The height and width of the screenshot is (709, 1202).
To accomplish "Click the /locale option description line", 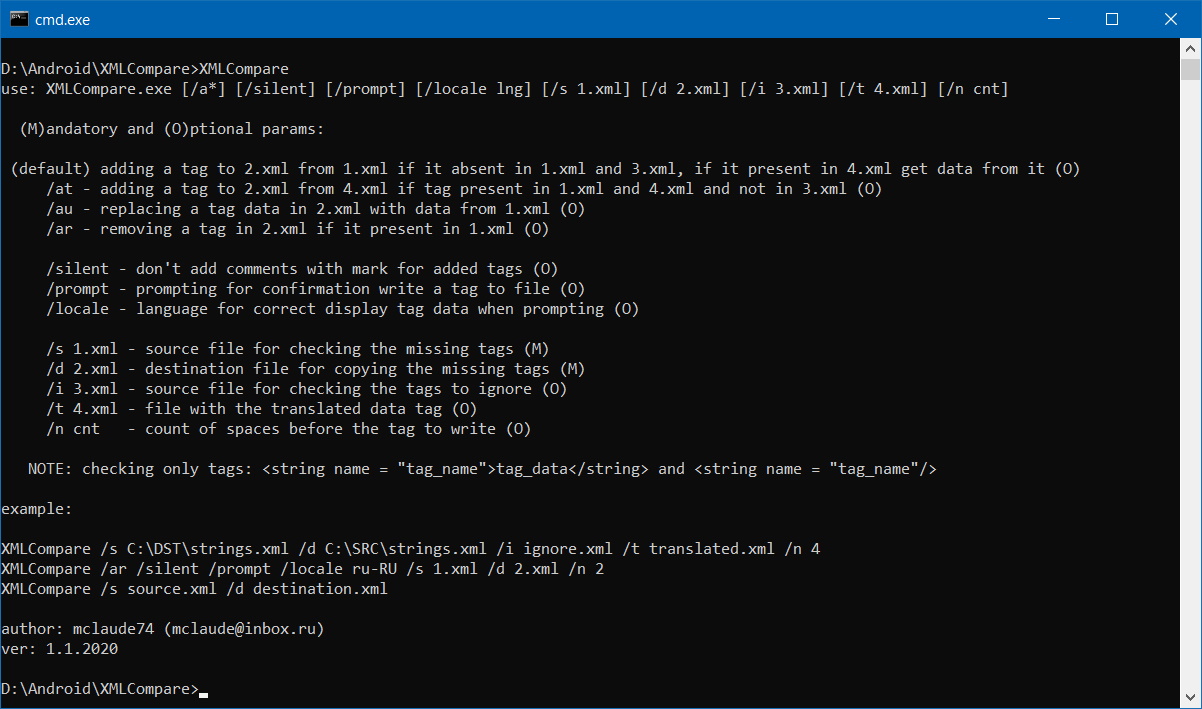I will (342, 309).
